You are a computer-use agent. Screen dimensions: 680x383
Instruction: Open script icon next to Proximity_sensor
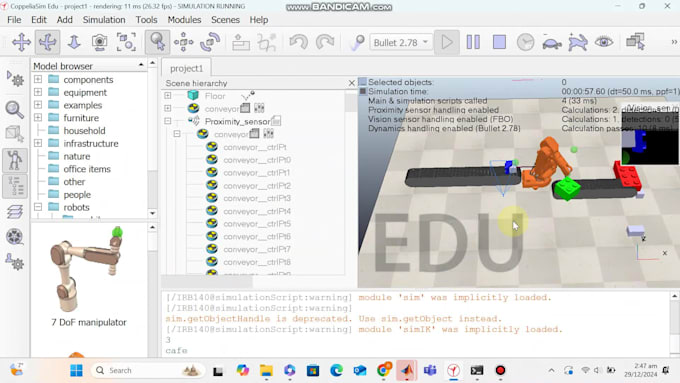[276, 121]
